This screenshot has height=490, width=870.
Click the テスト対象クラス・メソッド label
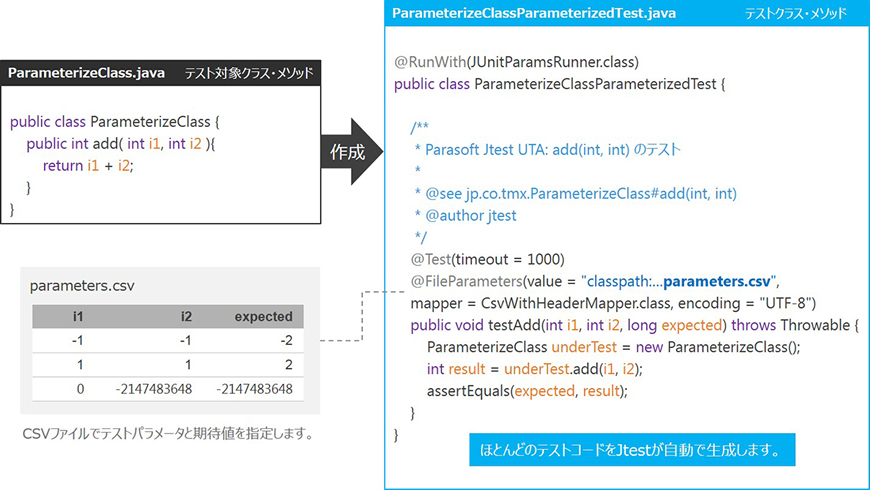(x=249, y=73)
